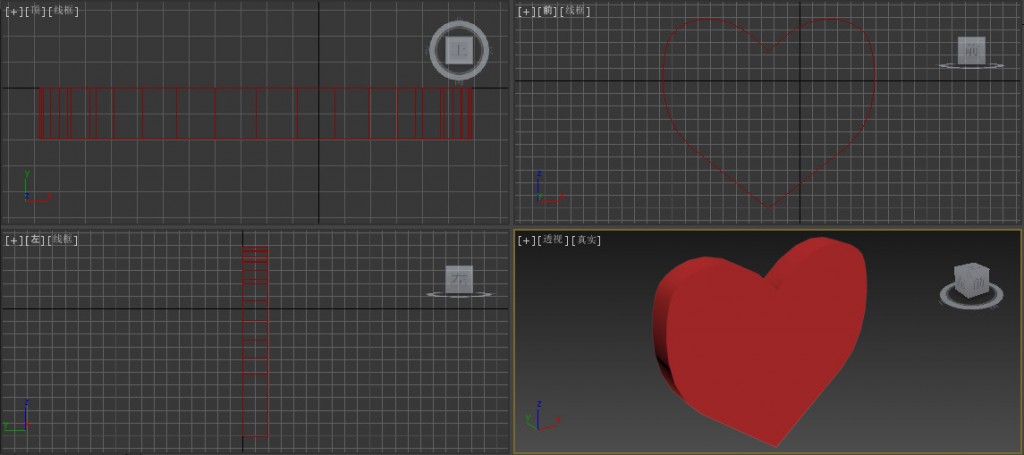Image resolution: width=1024 pixels, height=455 pixels.
Task: Open 线框 shading menu in the left (左) viewport
Action: click(63, 240)
